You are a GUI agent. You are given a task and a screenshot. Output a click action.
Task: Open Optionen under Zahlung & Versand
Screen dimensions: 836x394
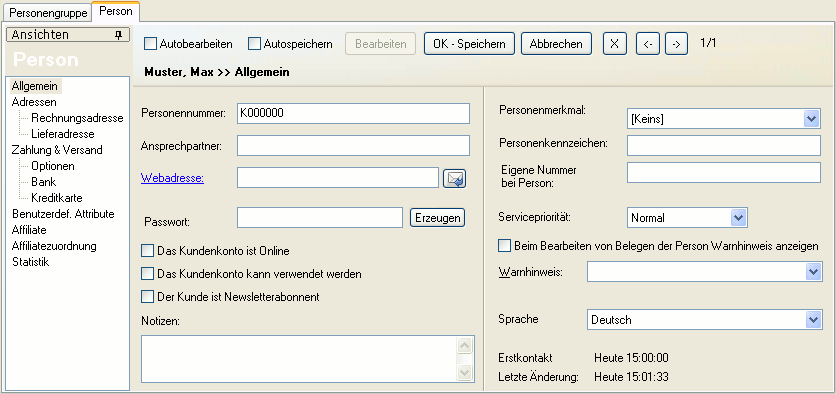pyautogui.click(x=53, y=166)
